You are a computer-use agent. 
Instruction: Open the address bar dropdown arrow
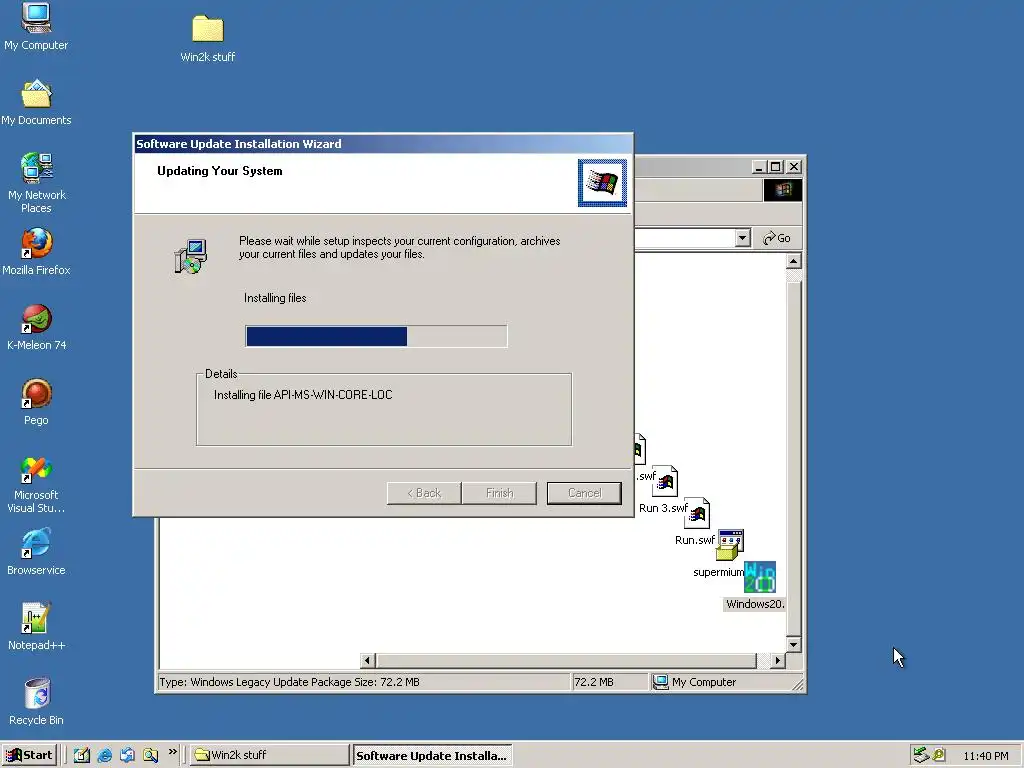click(x=742, y=238)
